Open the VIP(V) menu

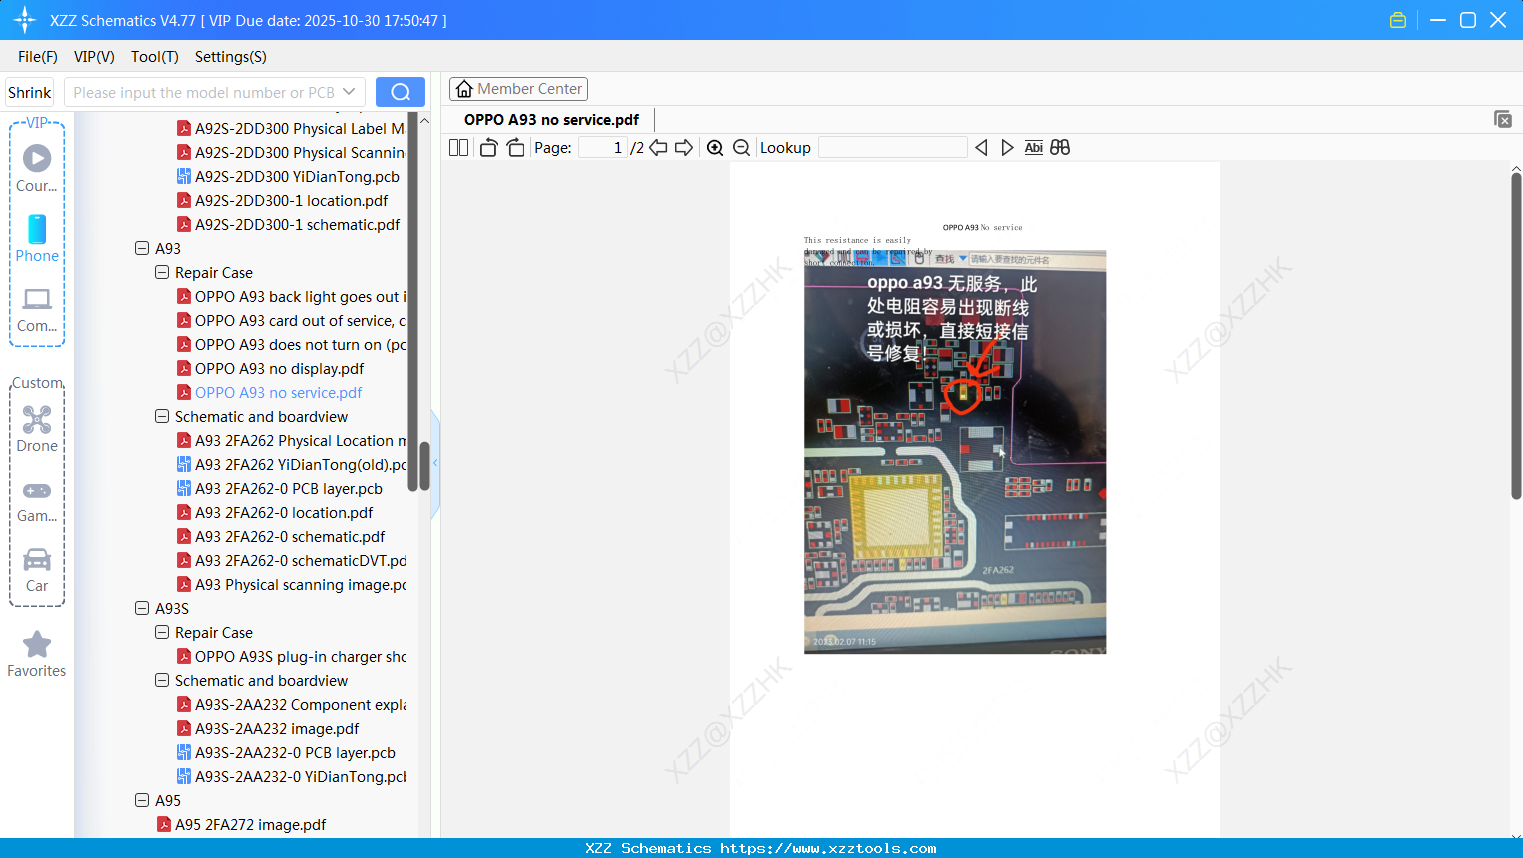[x=94, y=57]
